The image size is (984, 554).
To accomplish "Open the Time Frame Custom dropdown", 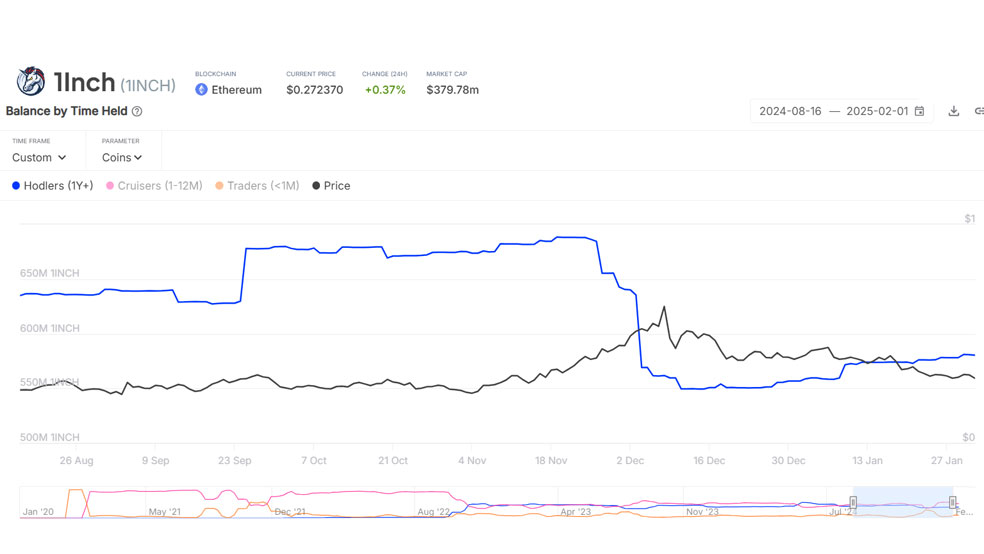I will coord(39,157).
